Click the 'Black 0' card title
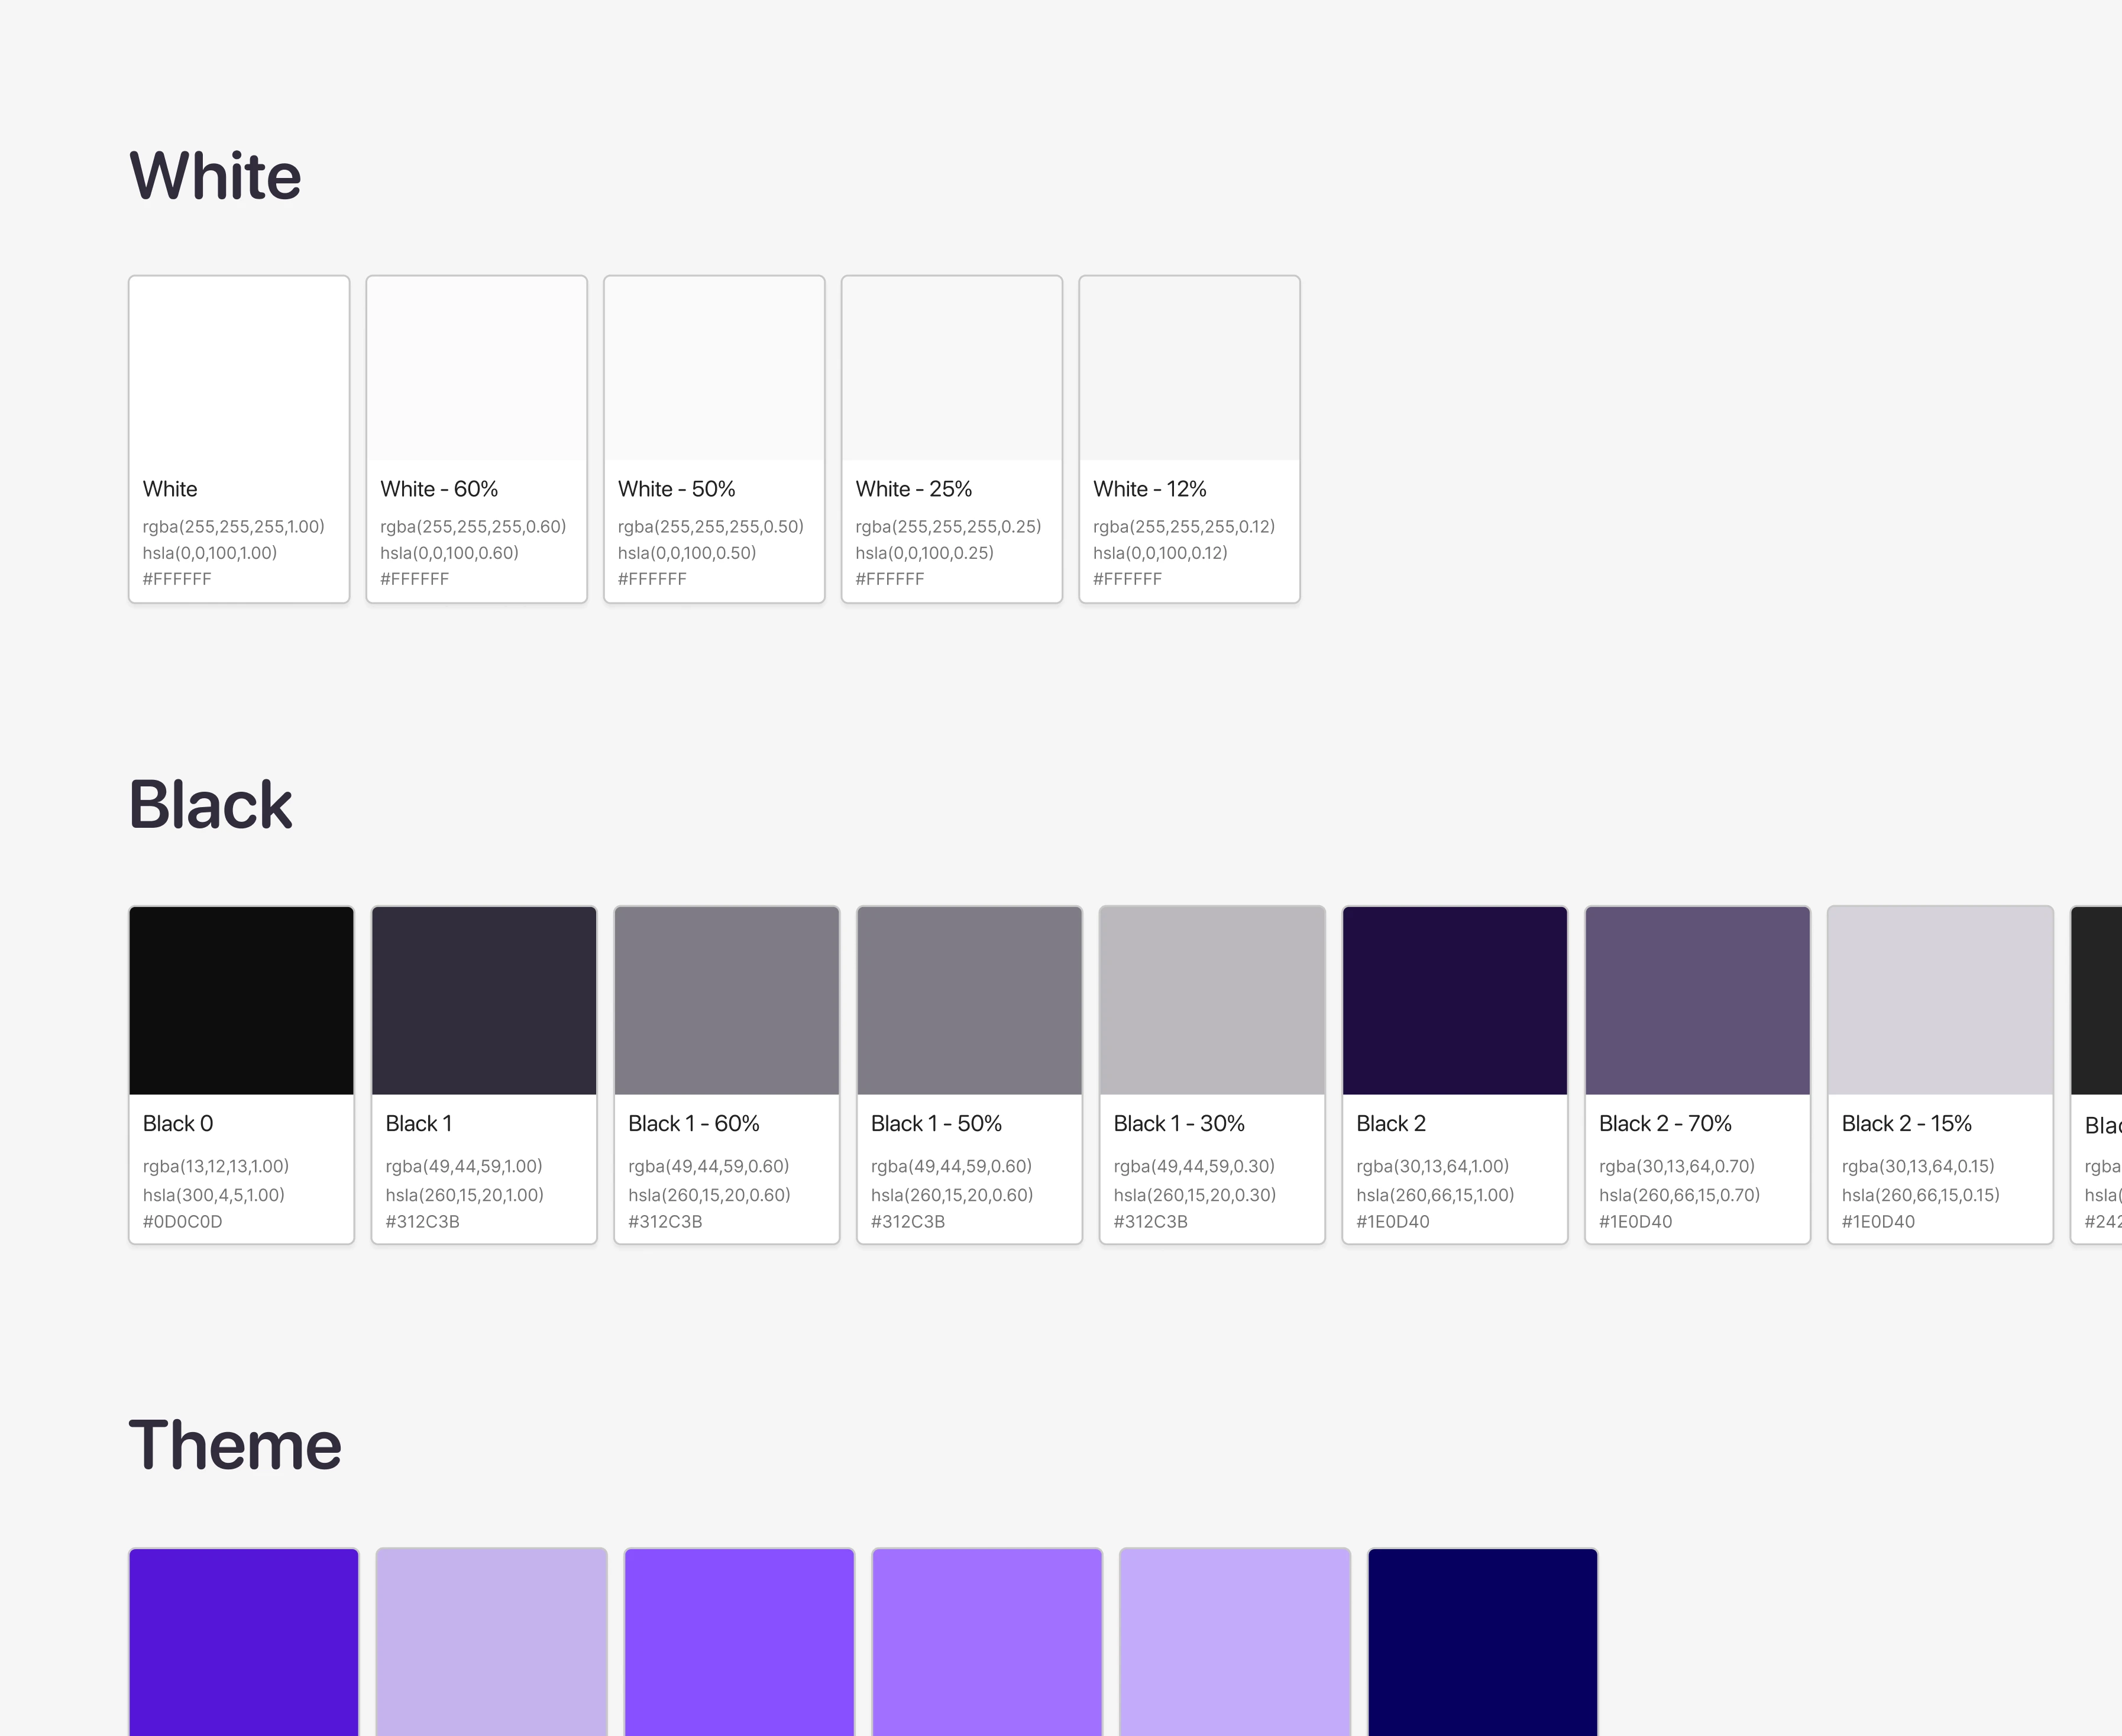 178,1124
